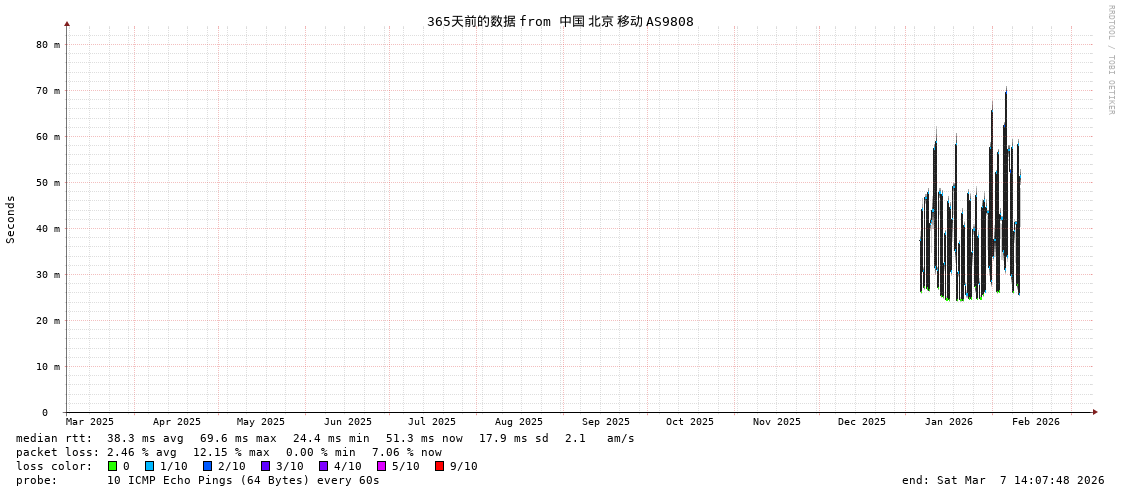Image resolution: width=1121 pixels, height=494 pixels.
Task: Click the Jan 2026 x-axis label
Action: (x=948, y=422)
